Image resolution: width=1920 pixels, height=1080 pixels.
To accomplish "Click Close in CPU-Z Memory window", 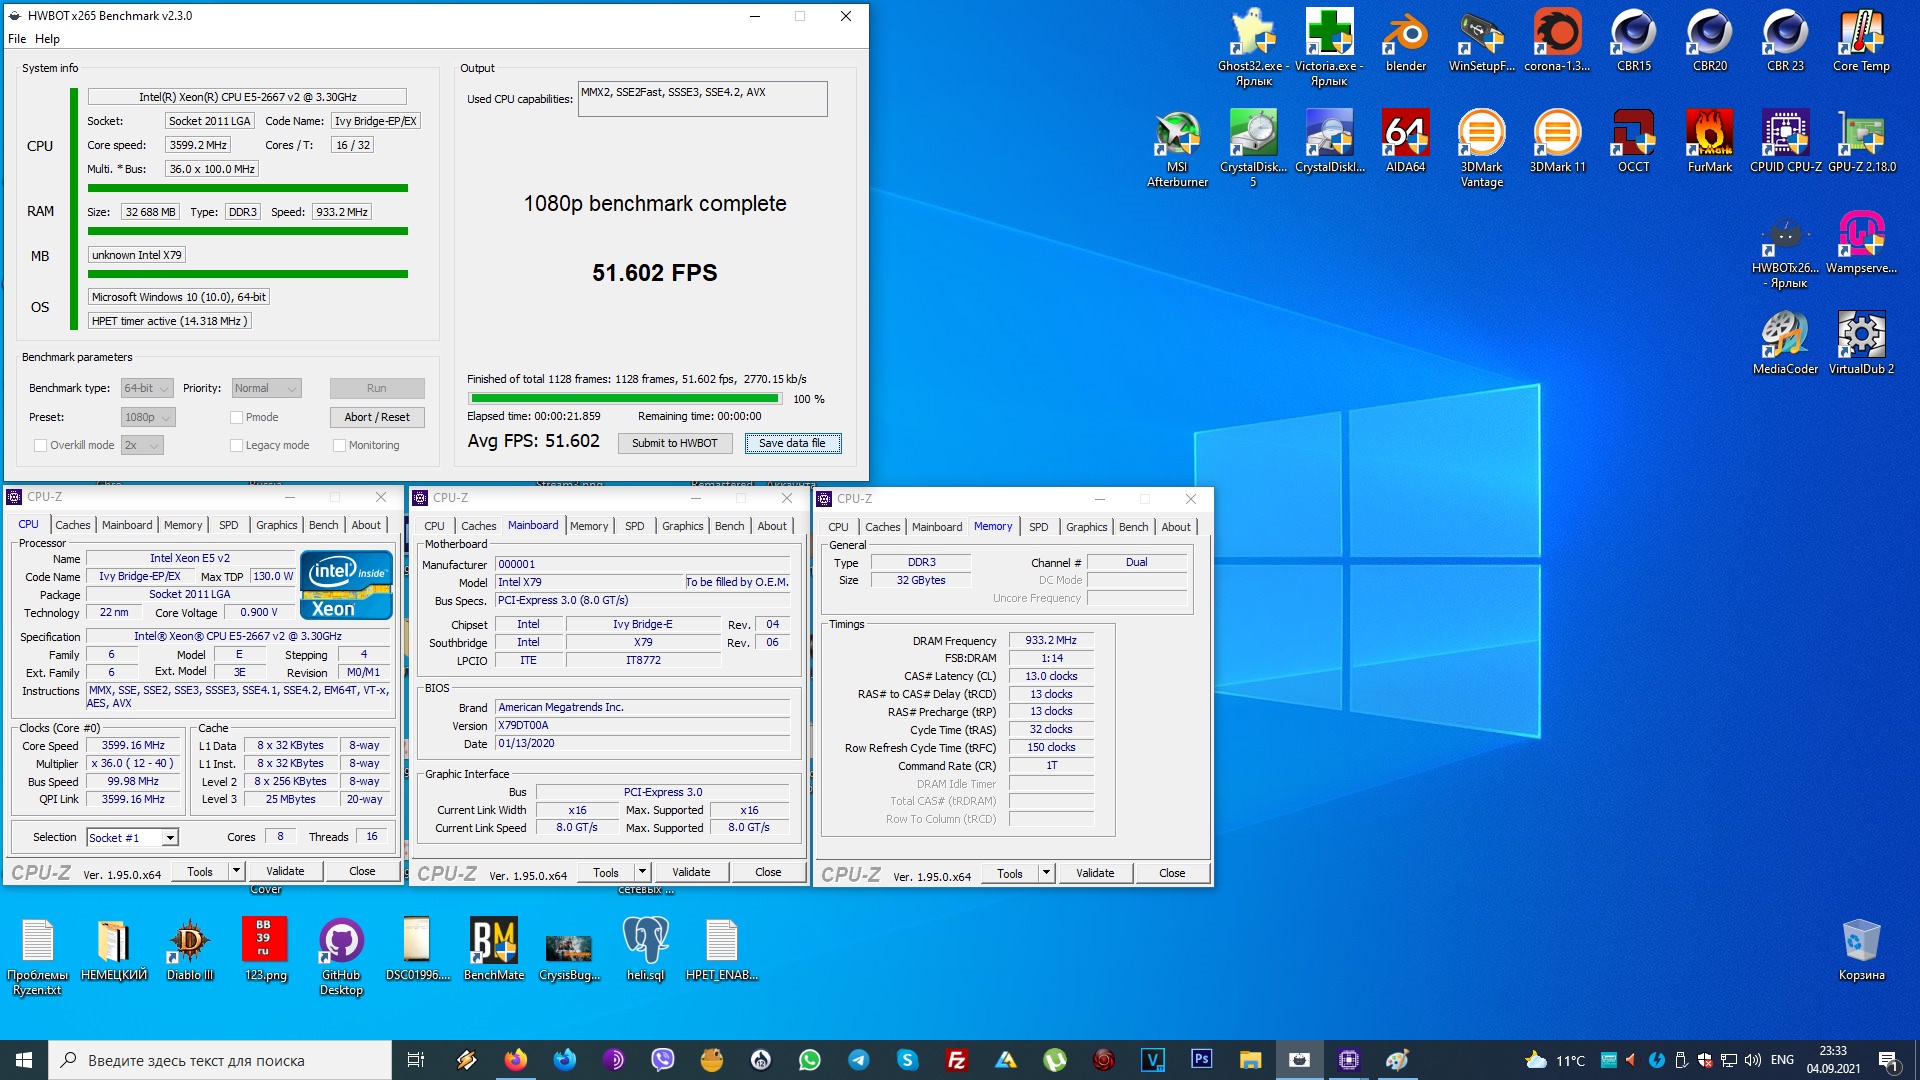I will [1172, 873].
